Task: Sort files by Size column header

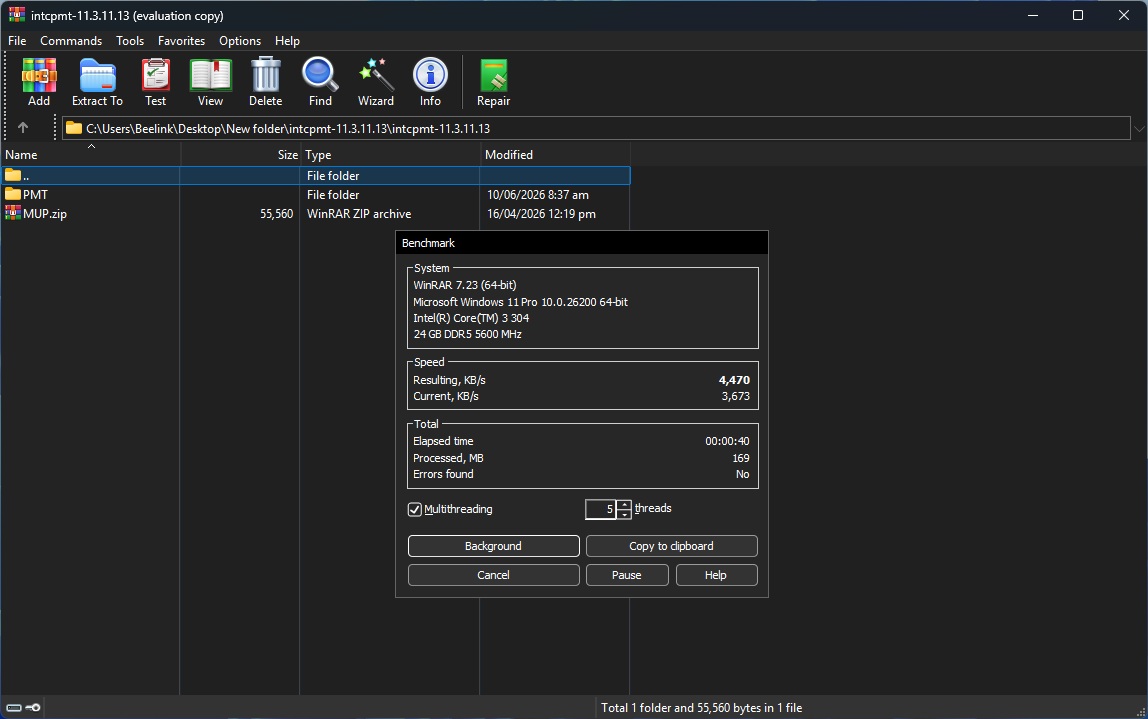Action: [x=240, y=154]
